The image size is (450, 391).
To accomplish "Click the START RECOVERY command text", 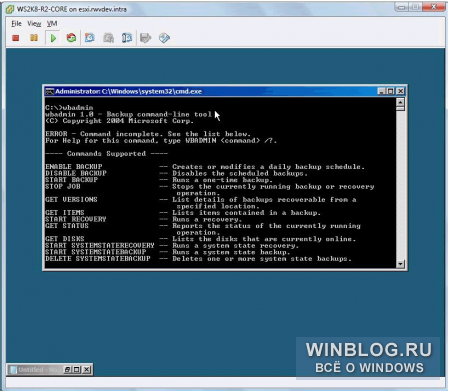I will 76,219.
